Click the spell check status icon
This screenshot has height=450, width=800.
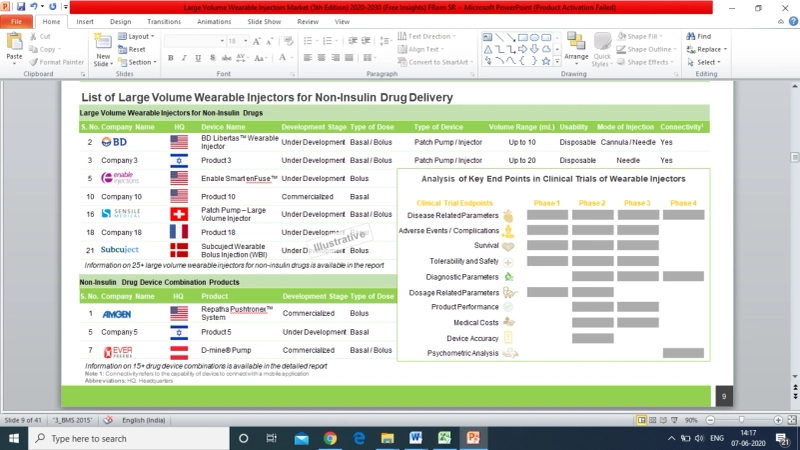coord(108,420)
